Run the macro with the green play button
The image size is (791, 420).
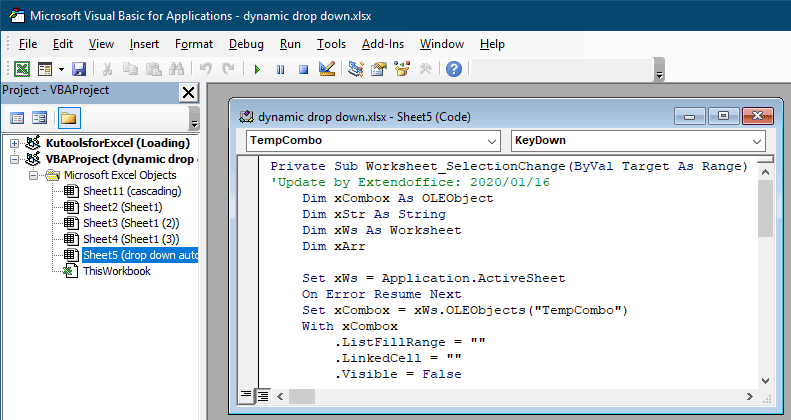[x=257, y=69]
